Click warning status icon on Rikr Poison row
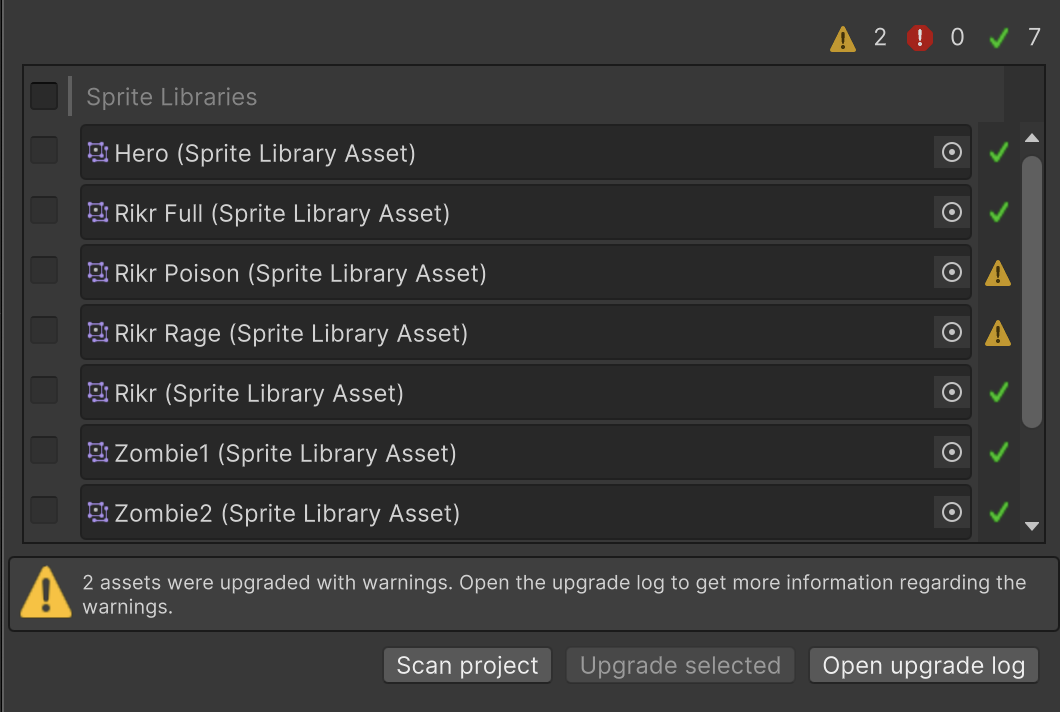The height and width of the screenshot is (712, 1060). [x=998, y=273]
